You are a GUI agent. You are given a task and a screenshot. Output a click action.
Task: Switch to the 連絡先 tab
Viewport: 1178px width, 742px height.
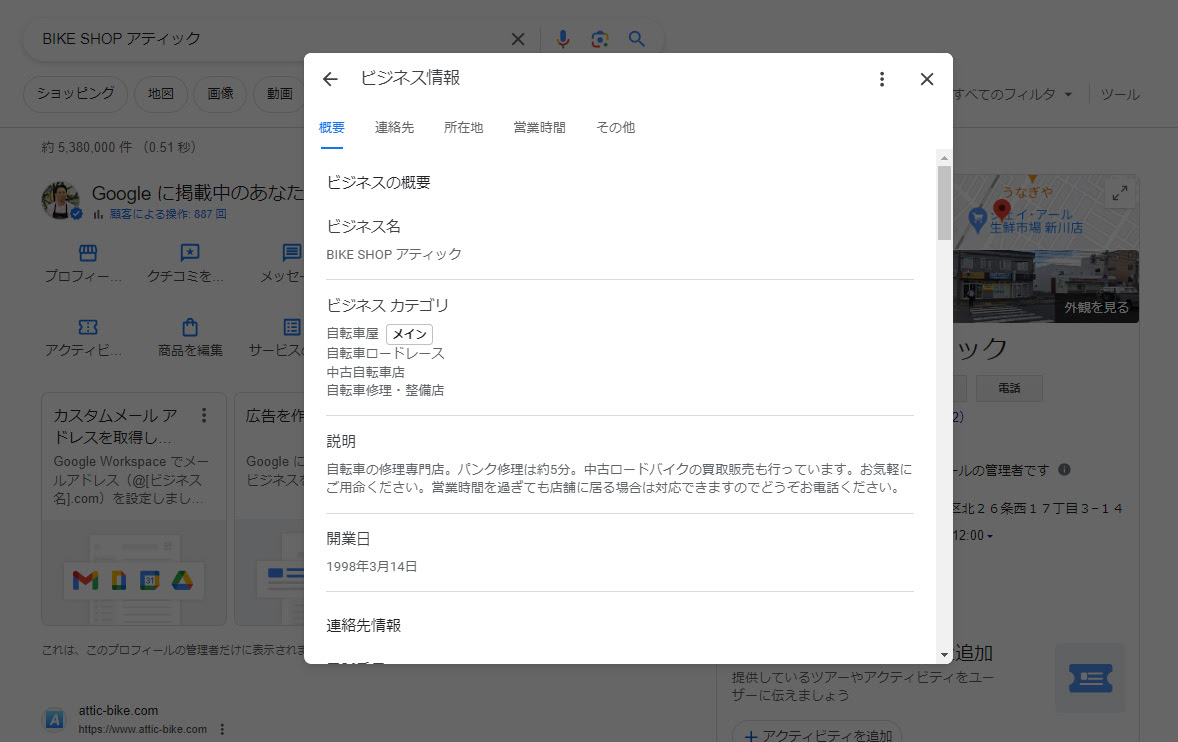pos(394,127)
